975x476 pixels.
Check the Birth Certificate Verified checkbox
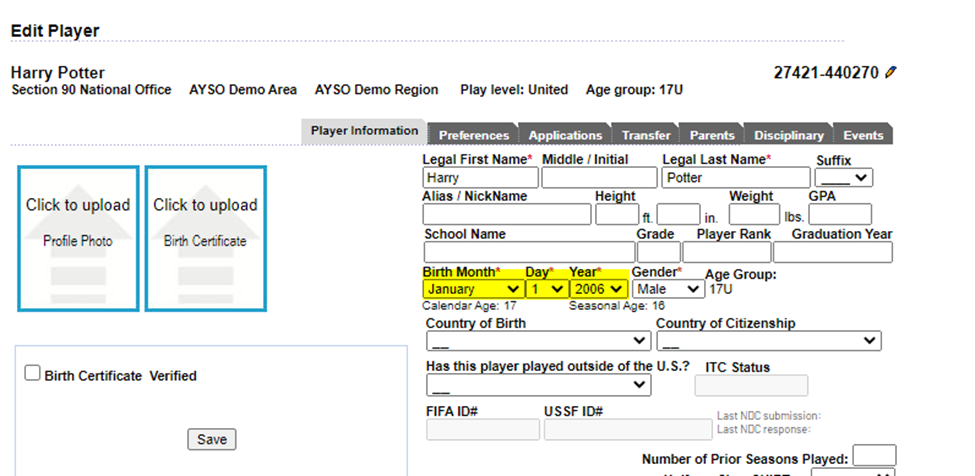click(x=33, y=373)
